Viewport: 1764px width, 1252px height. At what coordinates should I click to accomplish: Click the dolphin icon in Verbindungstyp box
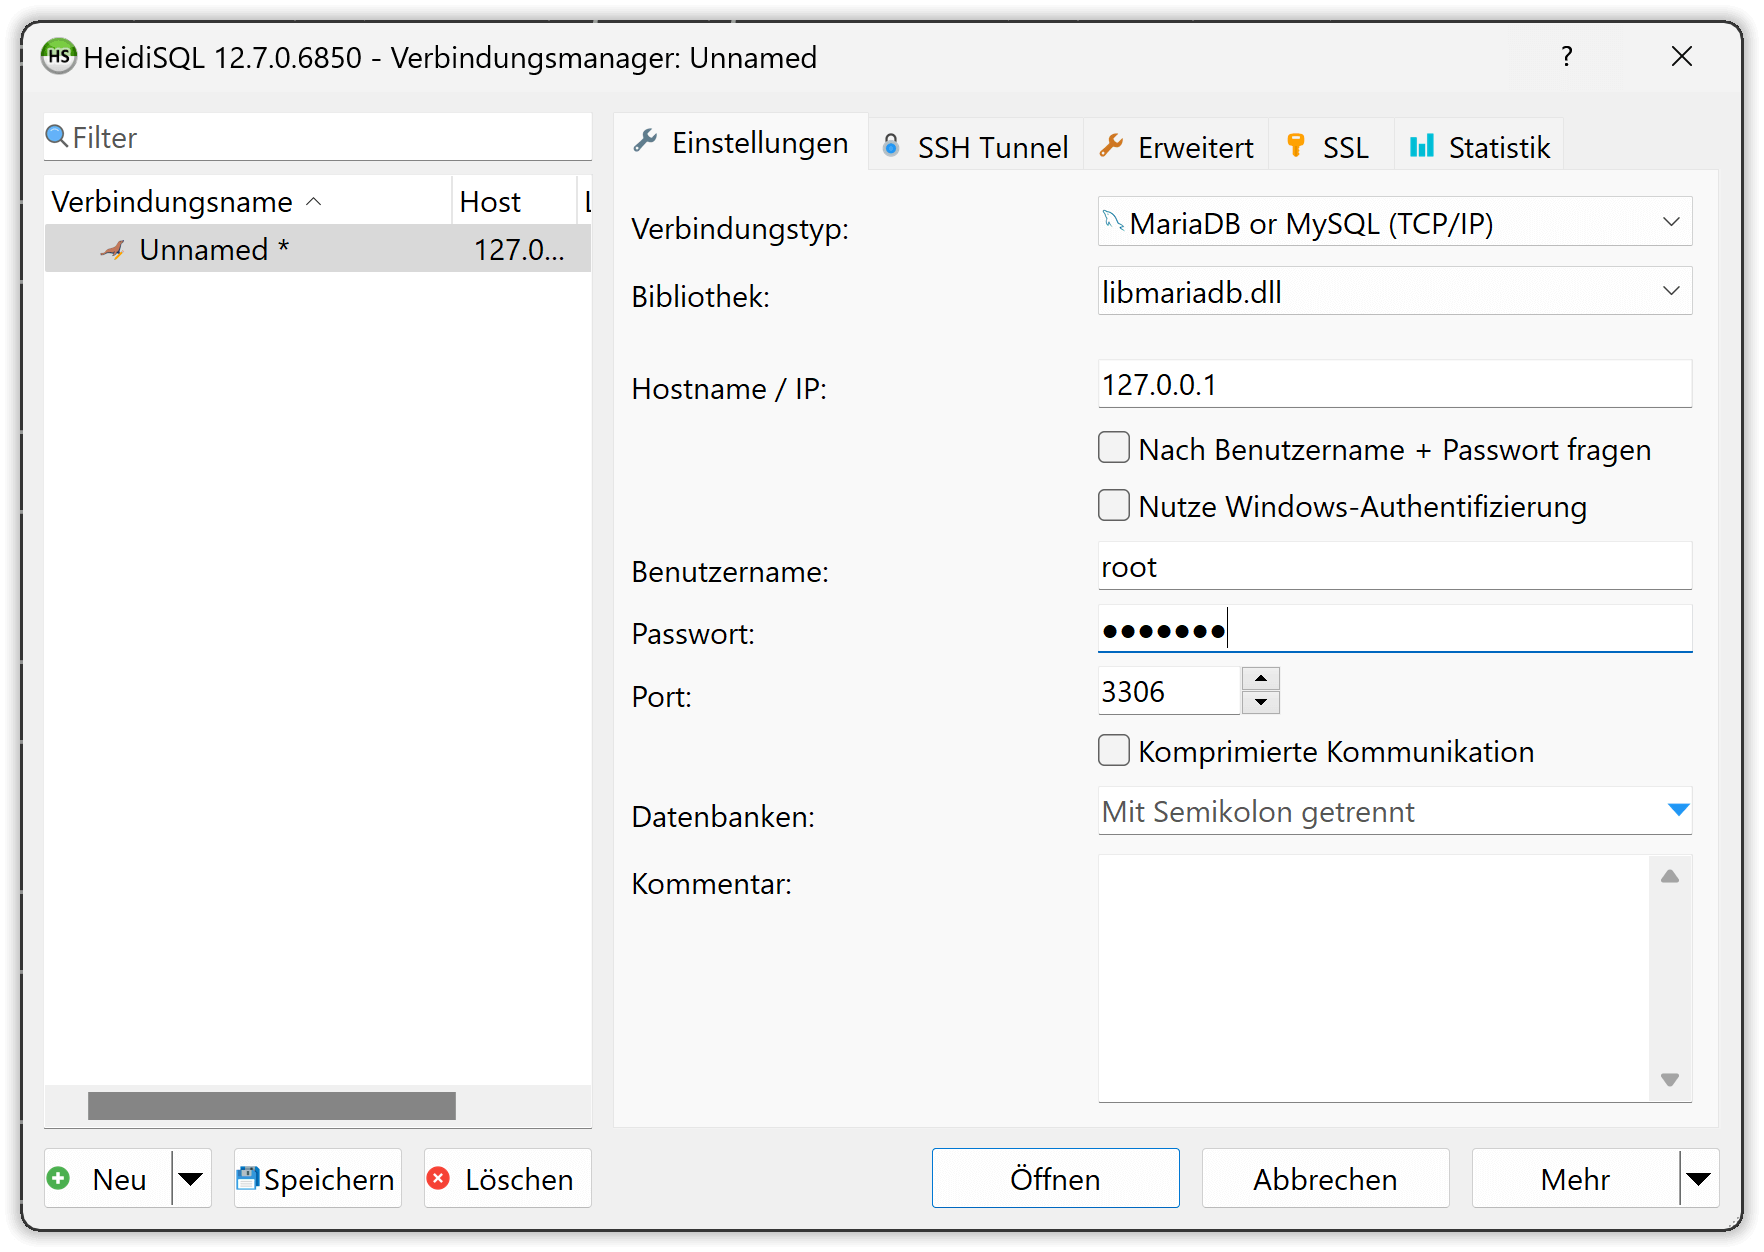tap(1114, 222)
